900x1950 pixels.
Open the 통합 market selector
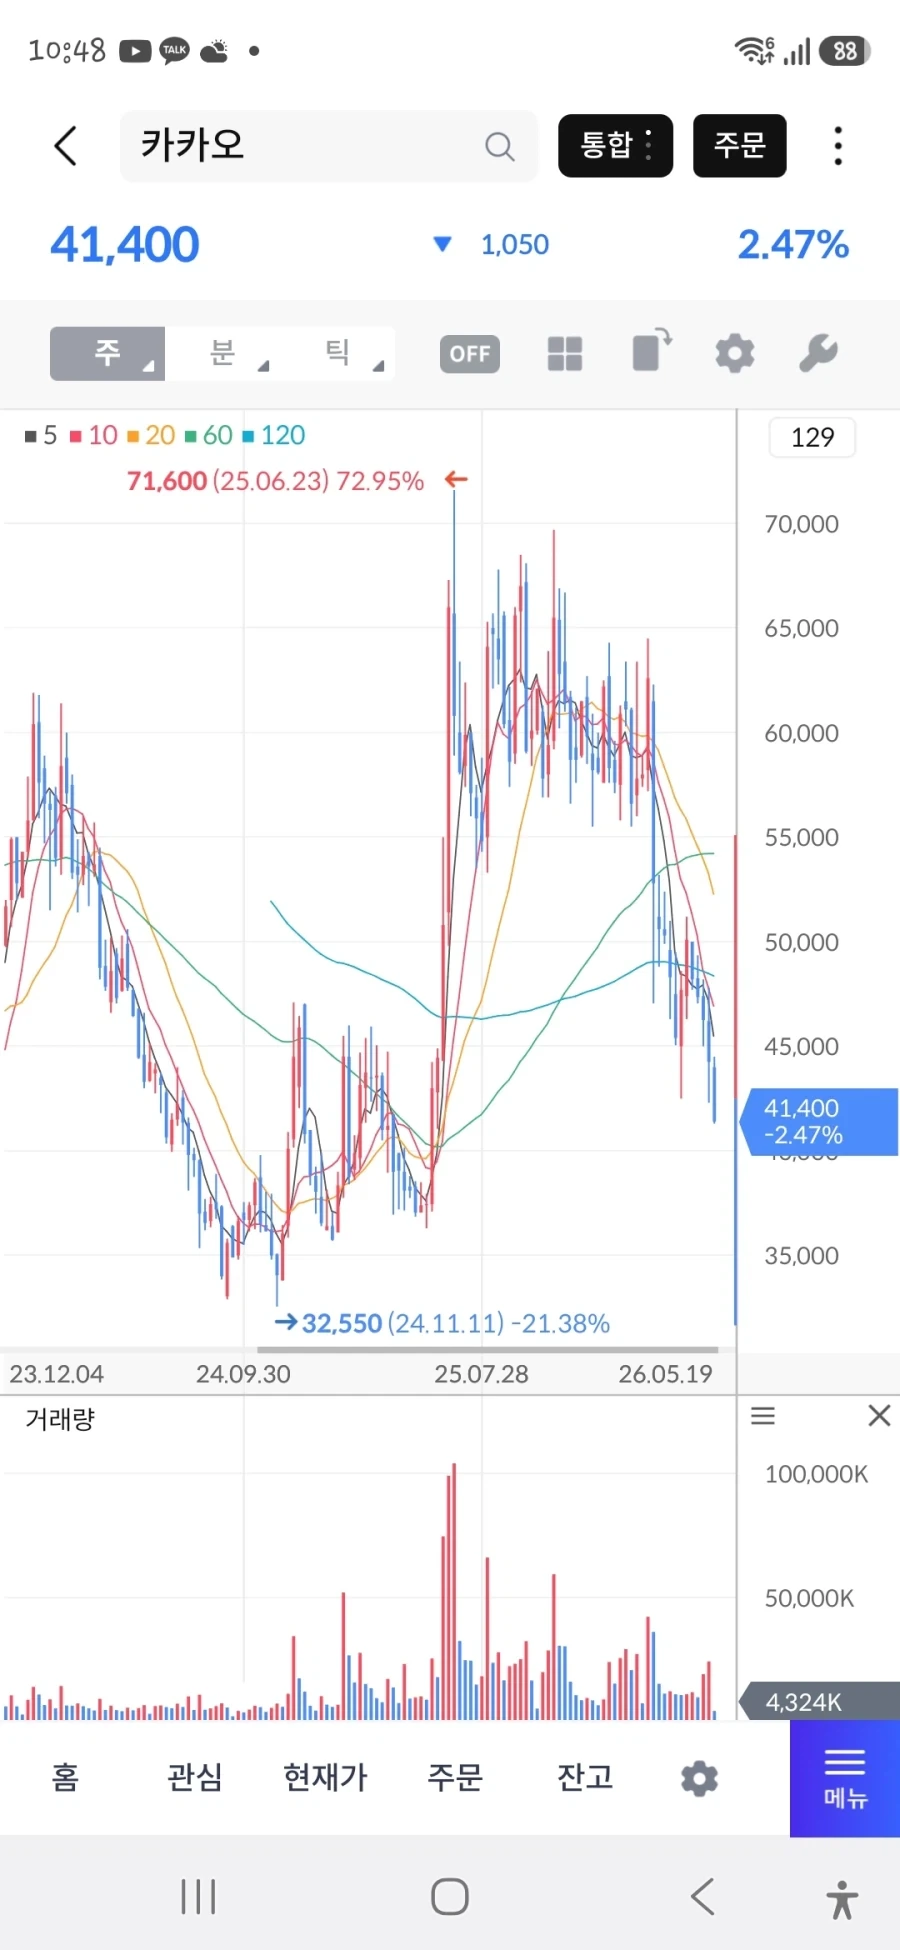(x=615, y=146)
